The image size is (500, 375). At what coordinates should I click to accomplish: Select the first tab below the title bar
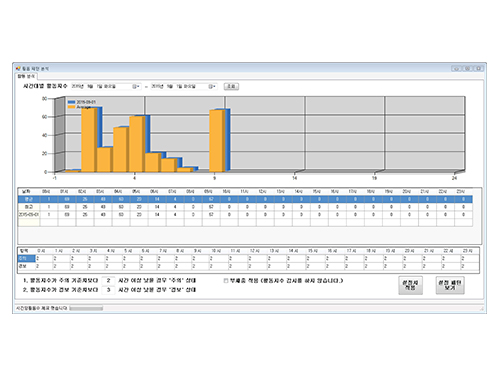[x=26, y=76]
